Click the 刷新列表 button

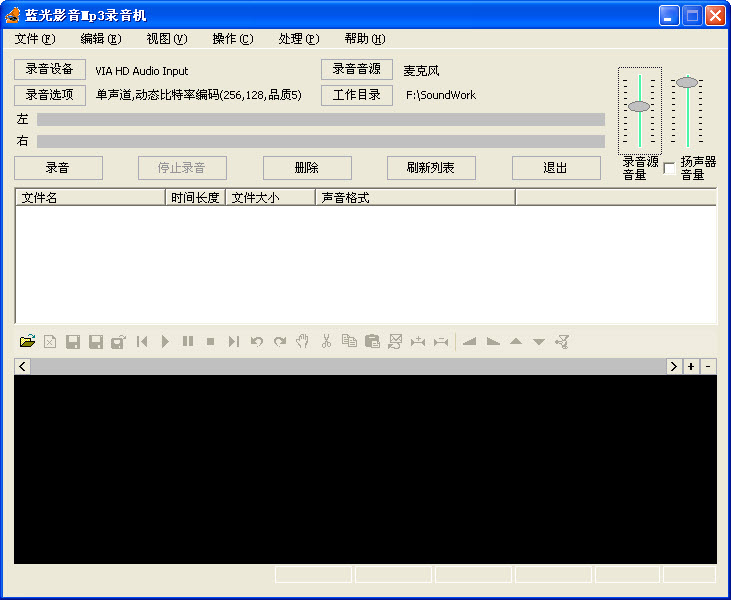click(431, 168)
